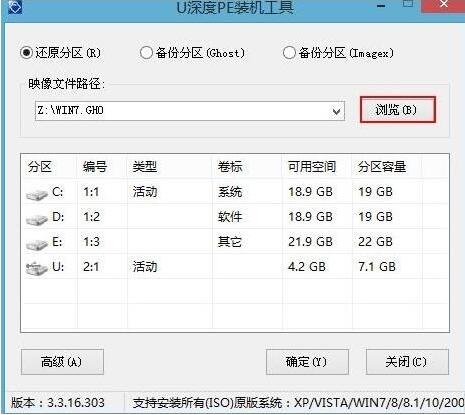Click the 分区容量 column header
Viewport: 465px width, 415px height.
pyautogui.click(x=382, y=166)
